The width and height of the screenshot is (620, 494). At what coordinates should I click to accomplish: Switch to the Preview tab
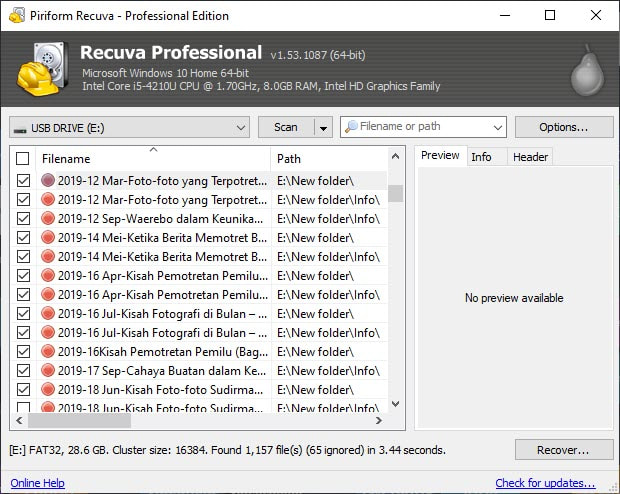click(x=440, y=155)
